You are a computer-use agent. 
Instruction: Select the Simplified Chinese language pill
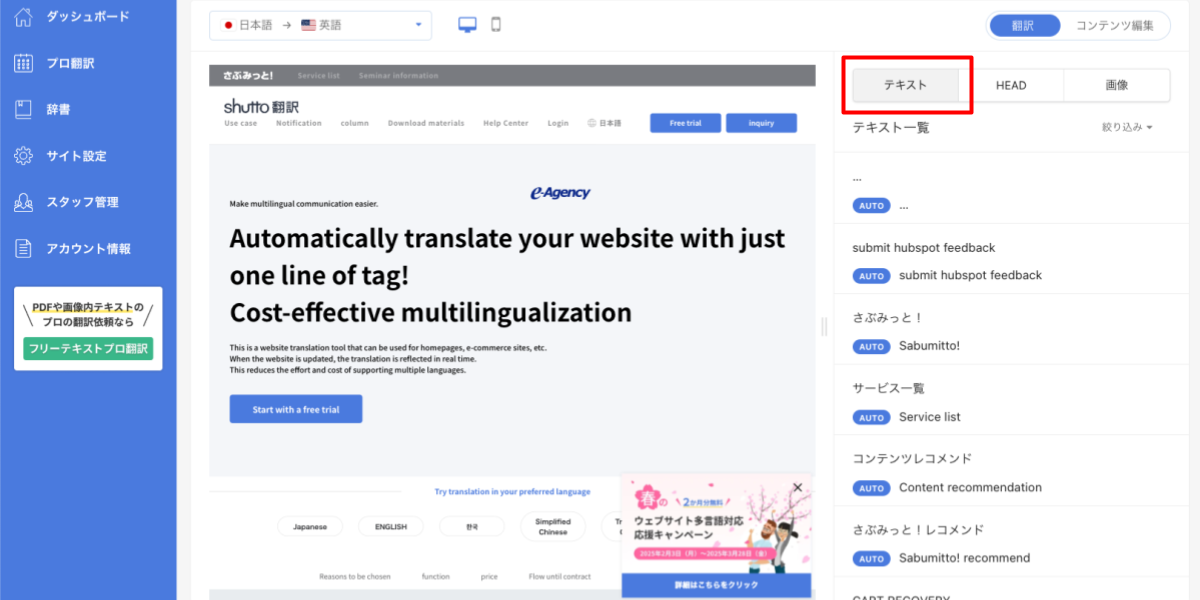click(553, 526)
